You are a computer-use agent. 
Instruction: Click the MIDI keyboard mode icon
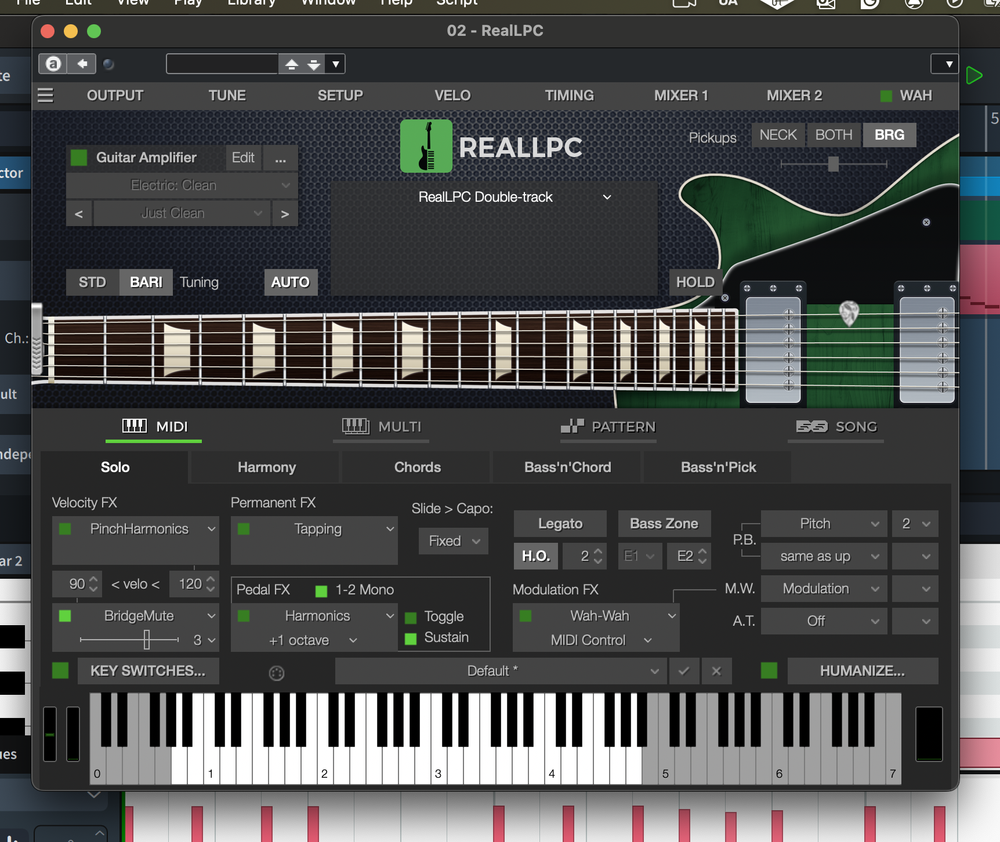[x=134, y=426]
